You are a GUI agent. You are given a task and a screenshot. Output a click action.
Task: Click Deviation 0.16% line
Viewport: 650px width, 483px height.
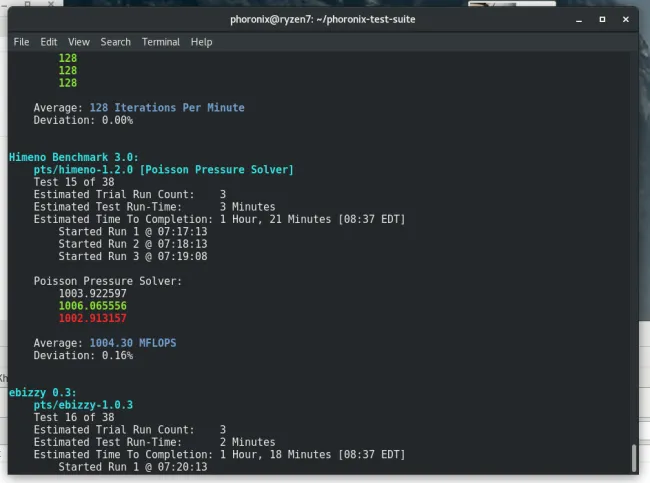pos(83,356)
